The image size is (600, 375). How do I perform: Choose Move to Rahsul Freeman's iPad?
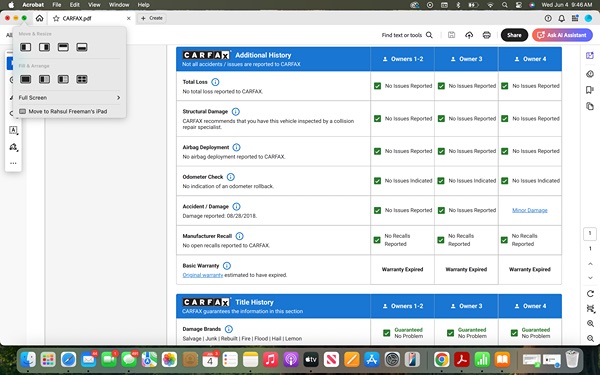pos(69,111)
